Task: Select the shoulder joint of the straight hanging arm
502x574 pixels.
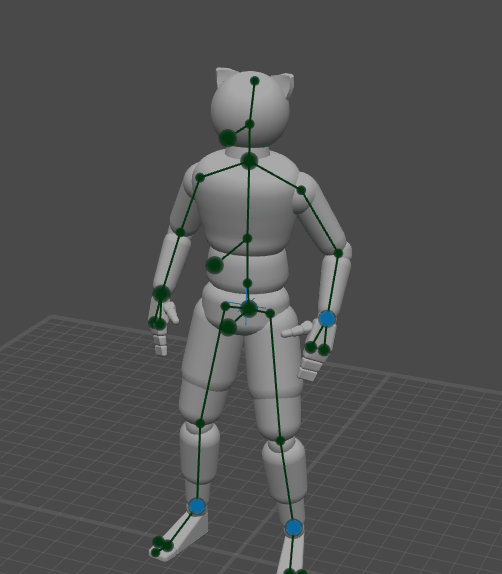Action: (x=200, y=178)
